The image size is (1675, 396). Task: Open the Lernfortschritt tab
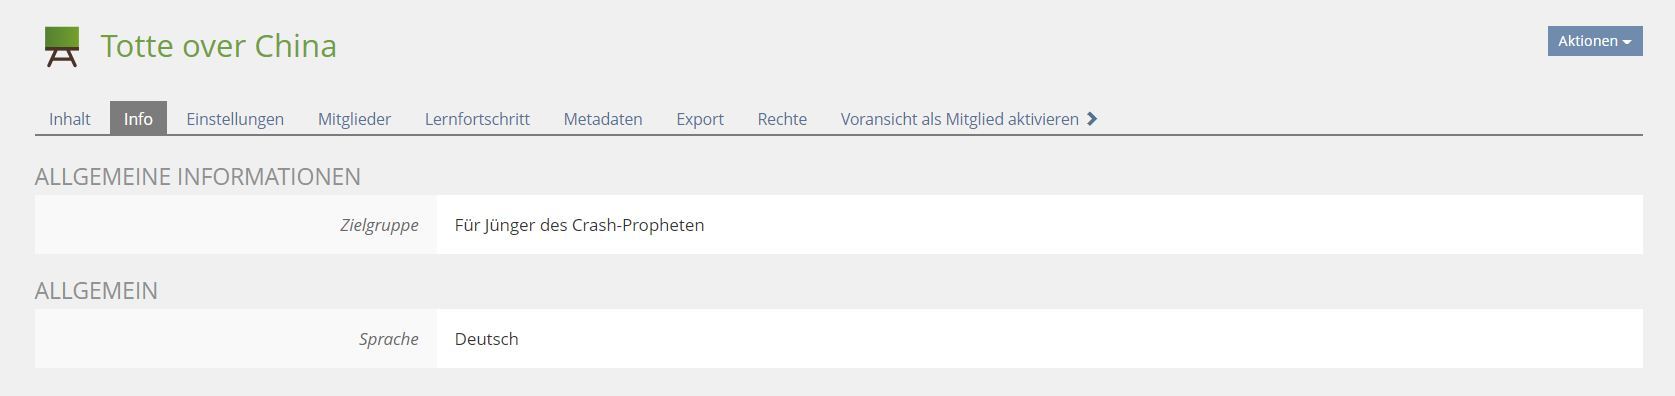[477, 118]
